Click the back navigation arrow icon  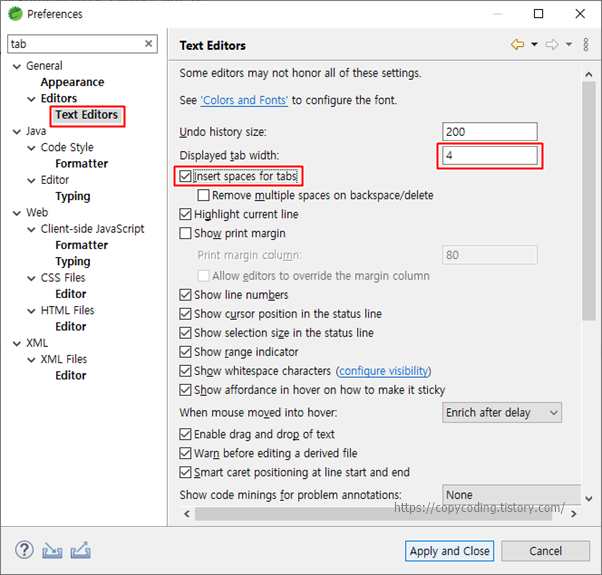tap(518, 45)
